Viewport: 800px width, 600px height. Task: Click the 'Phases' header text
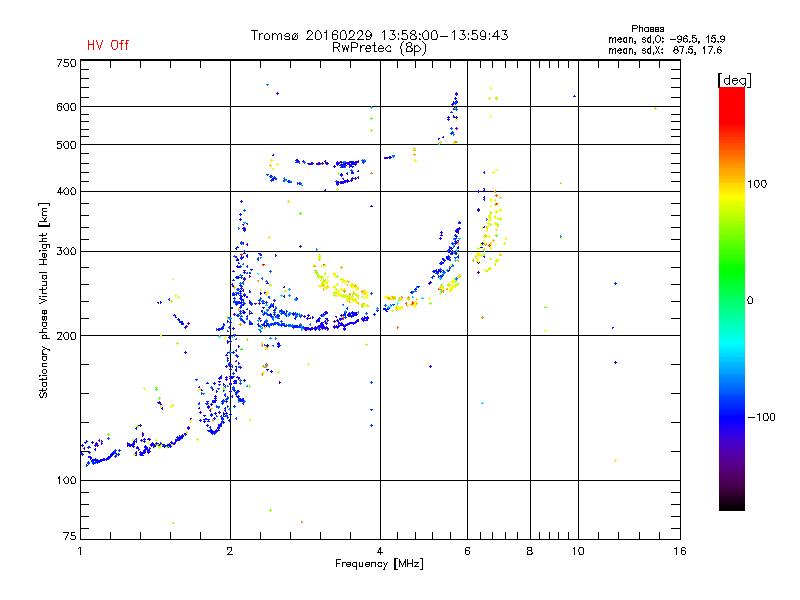coord(647,29)
